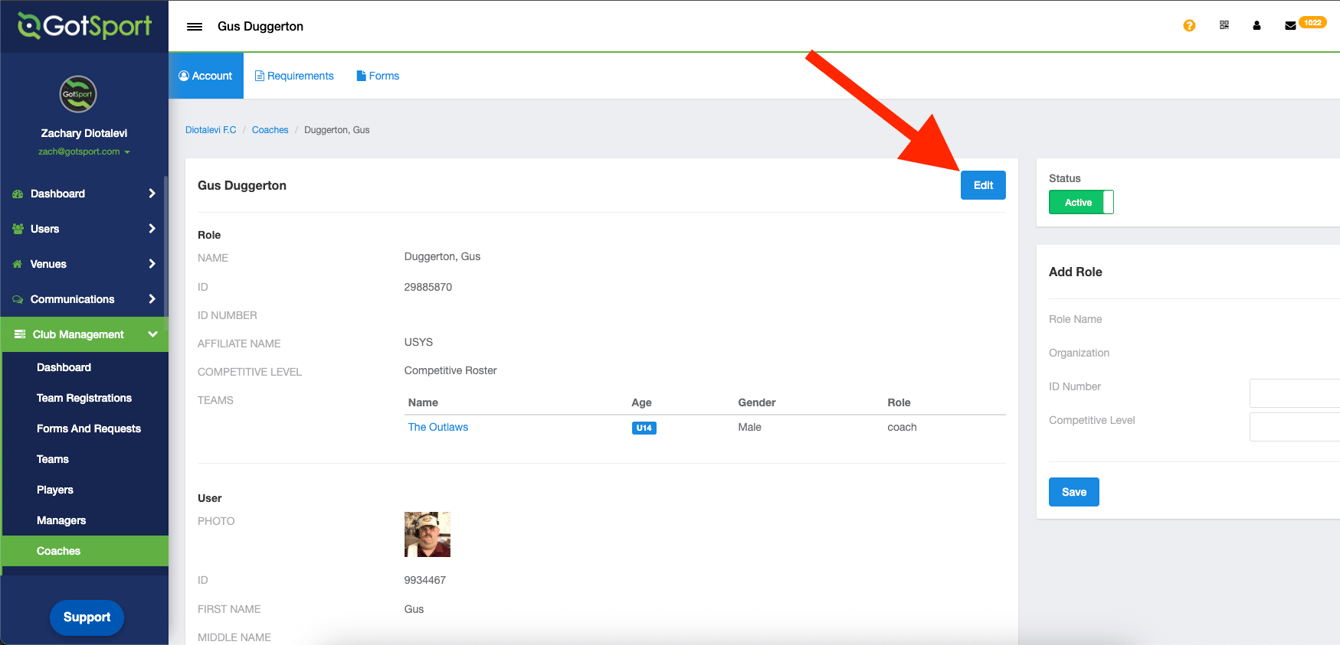The width and height of the screenshot is (1340, 645).
Task: Click Zachary Diotalevi username in sidebar
Action: click(x=84, y=133)
